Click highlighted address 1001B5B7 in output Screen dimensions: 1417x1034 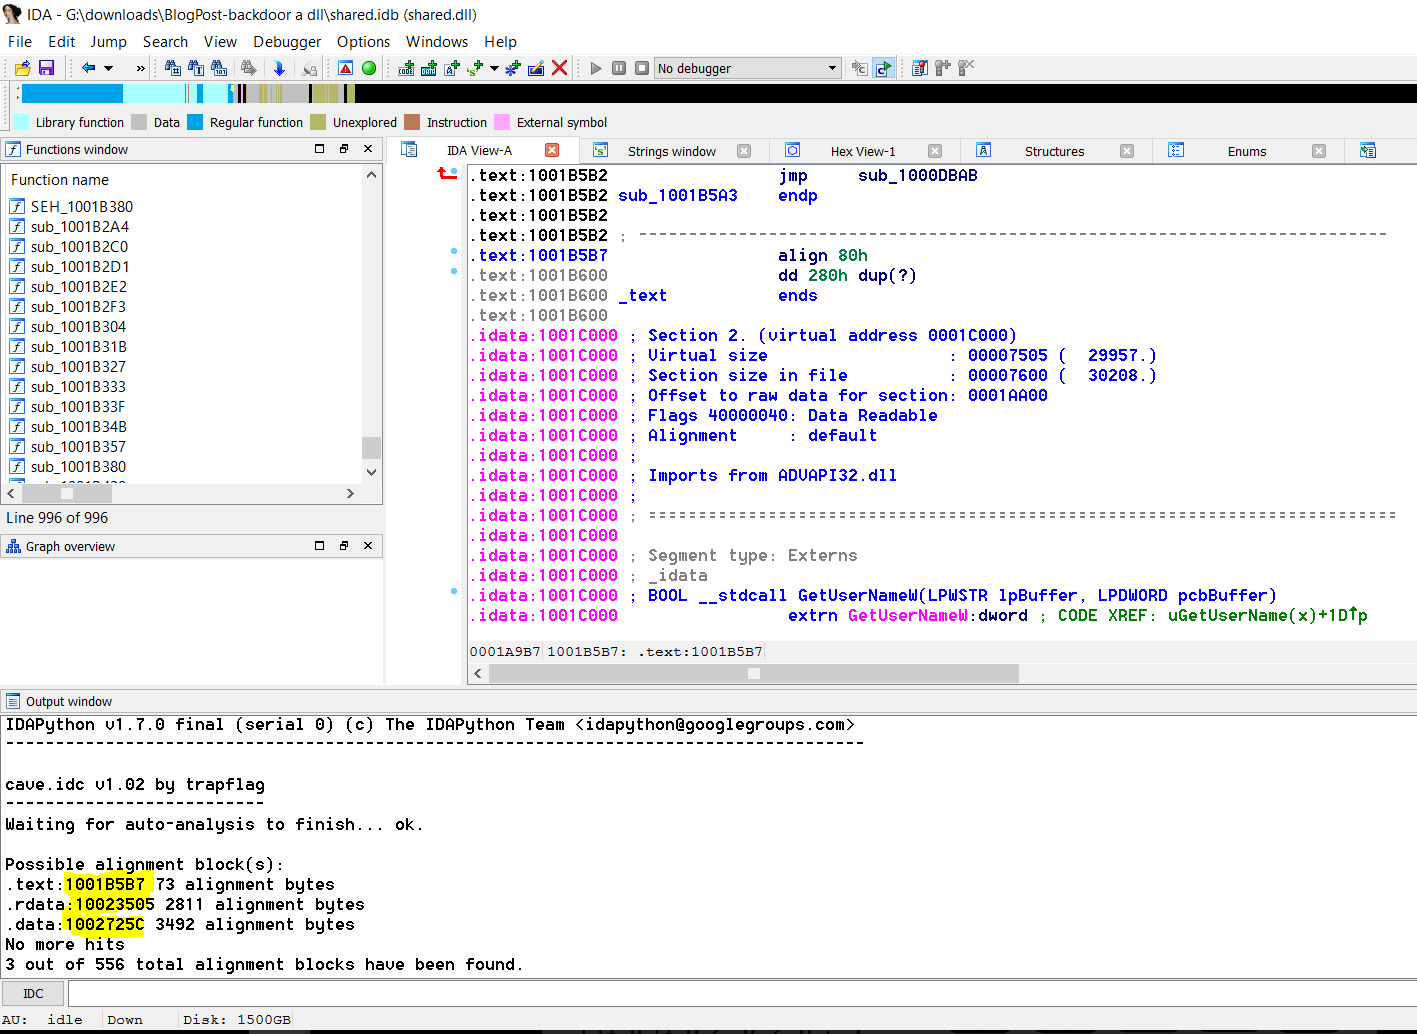(x=105, y=885)
